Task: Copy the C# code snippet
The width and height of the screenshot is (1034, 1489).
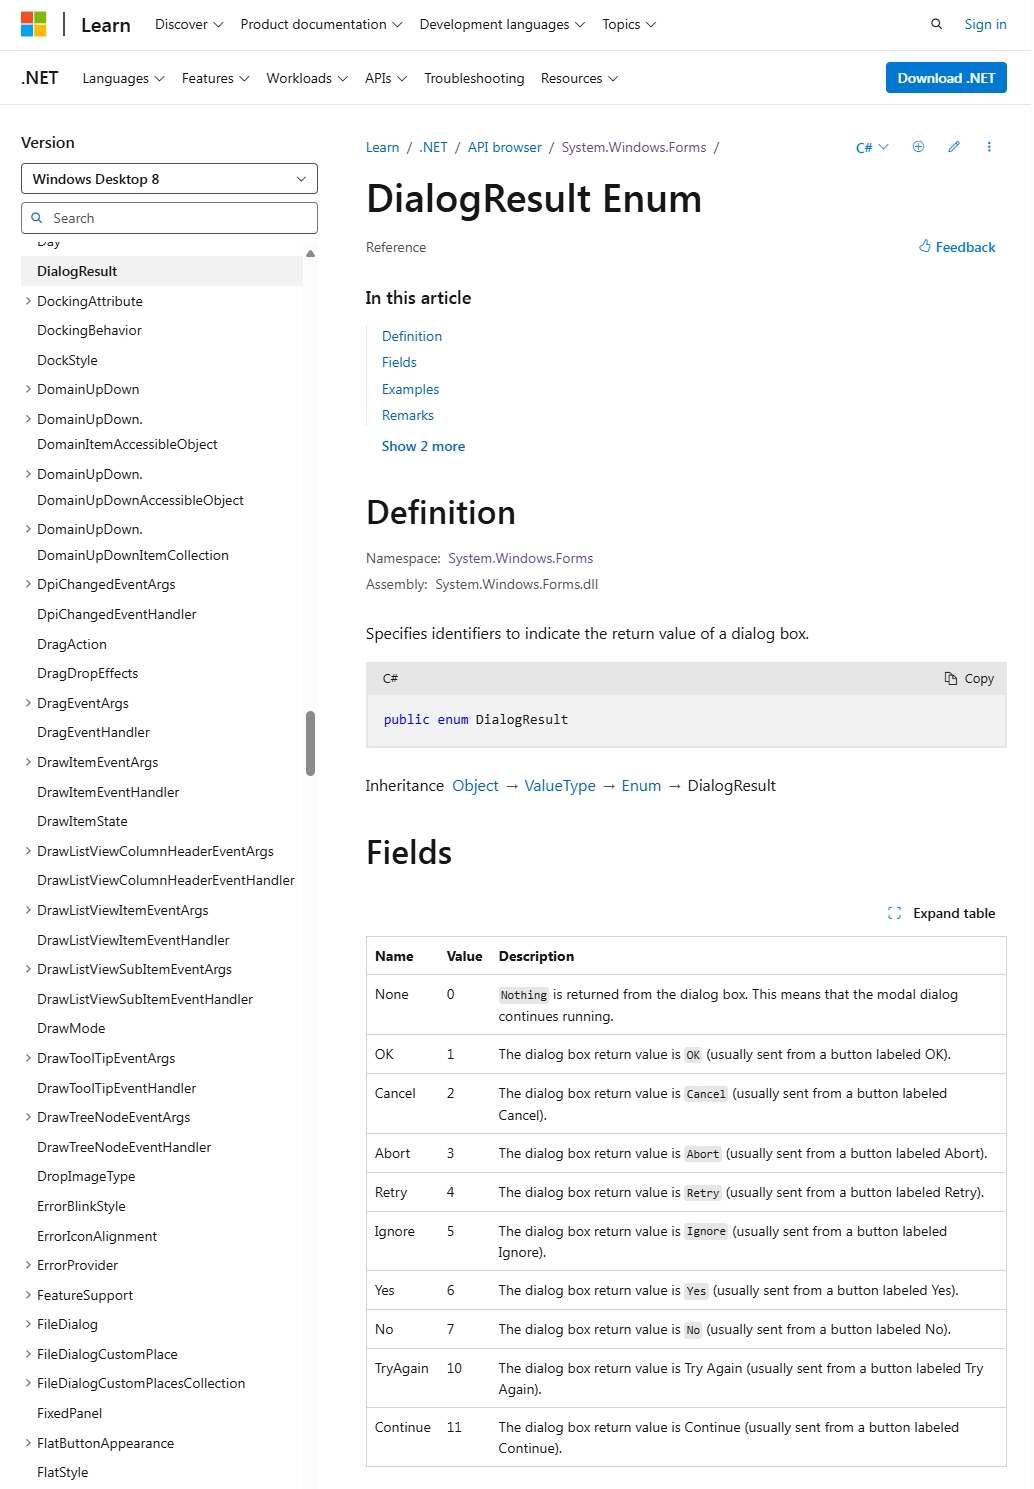Action: [967, 678]
